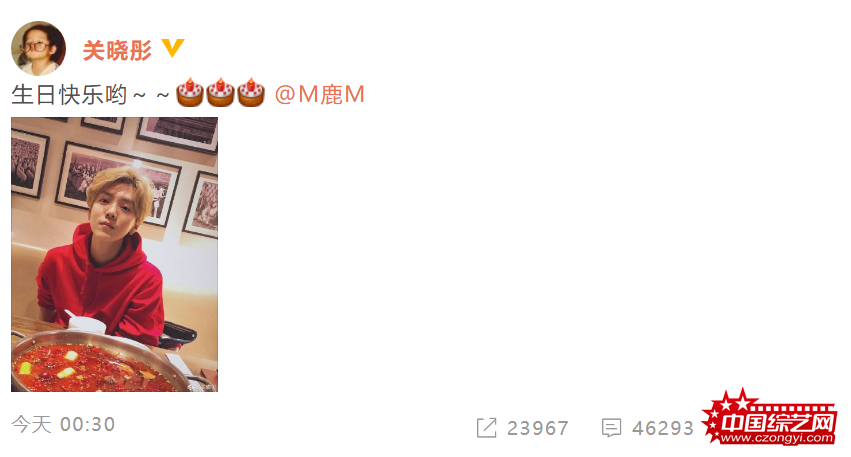Open the @M鹿M mention link
Image resolution: width=851 pixels, height=457 pixels.
[x=320, y=94]
